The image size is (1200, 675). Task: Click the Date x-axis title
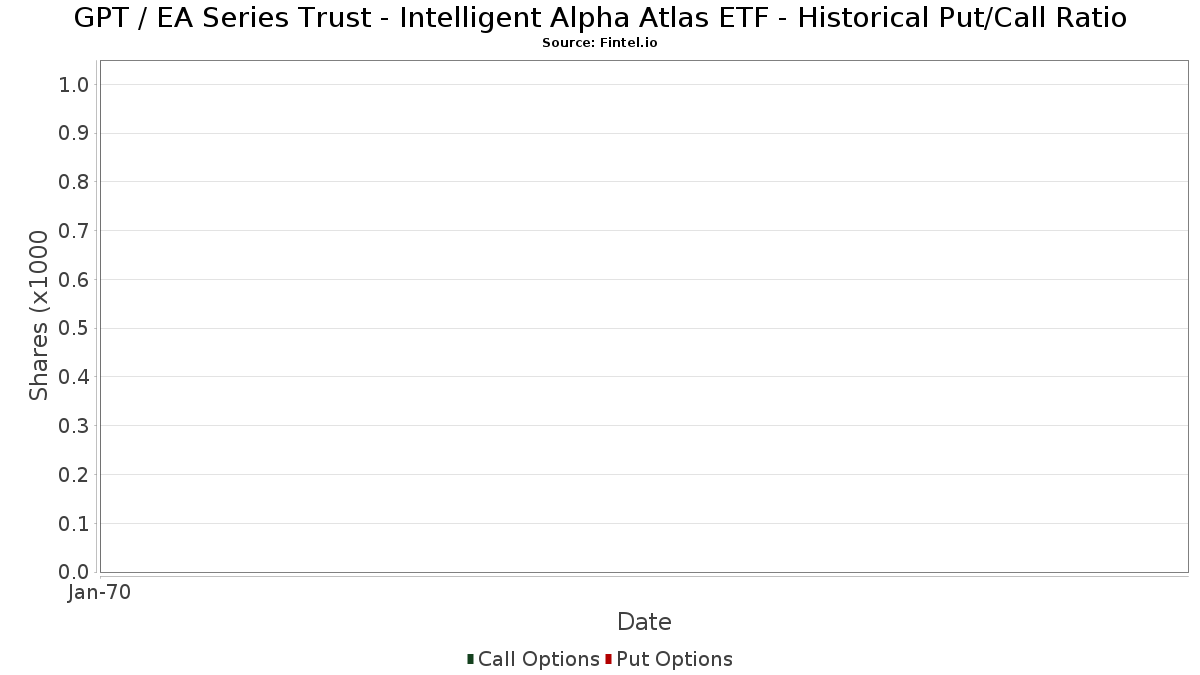pyautogui.click(x=644, y=622)
